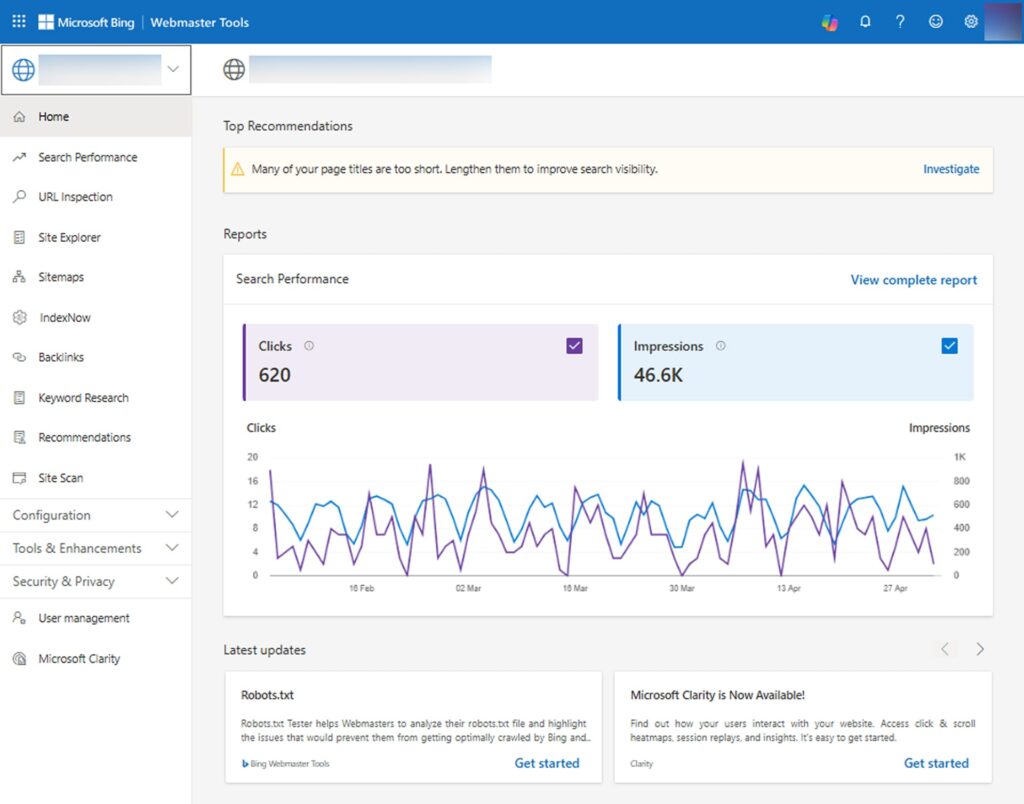Open the settings gear icon
1024x804 pixels.
[970, 22]
